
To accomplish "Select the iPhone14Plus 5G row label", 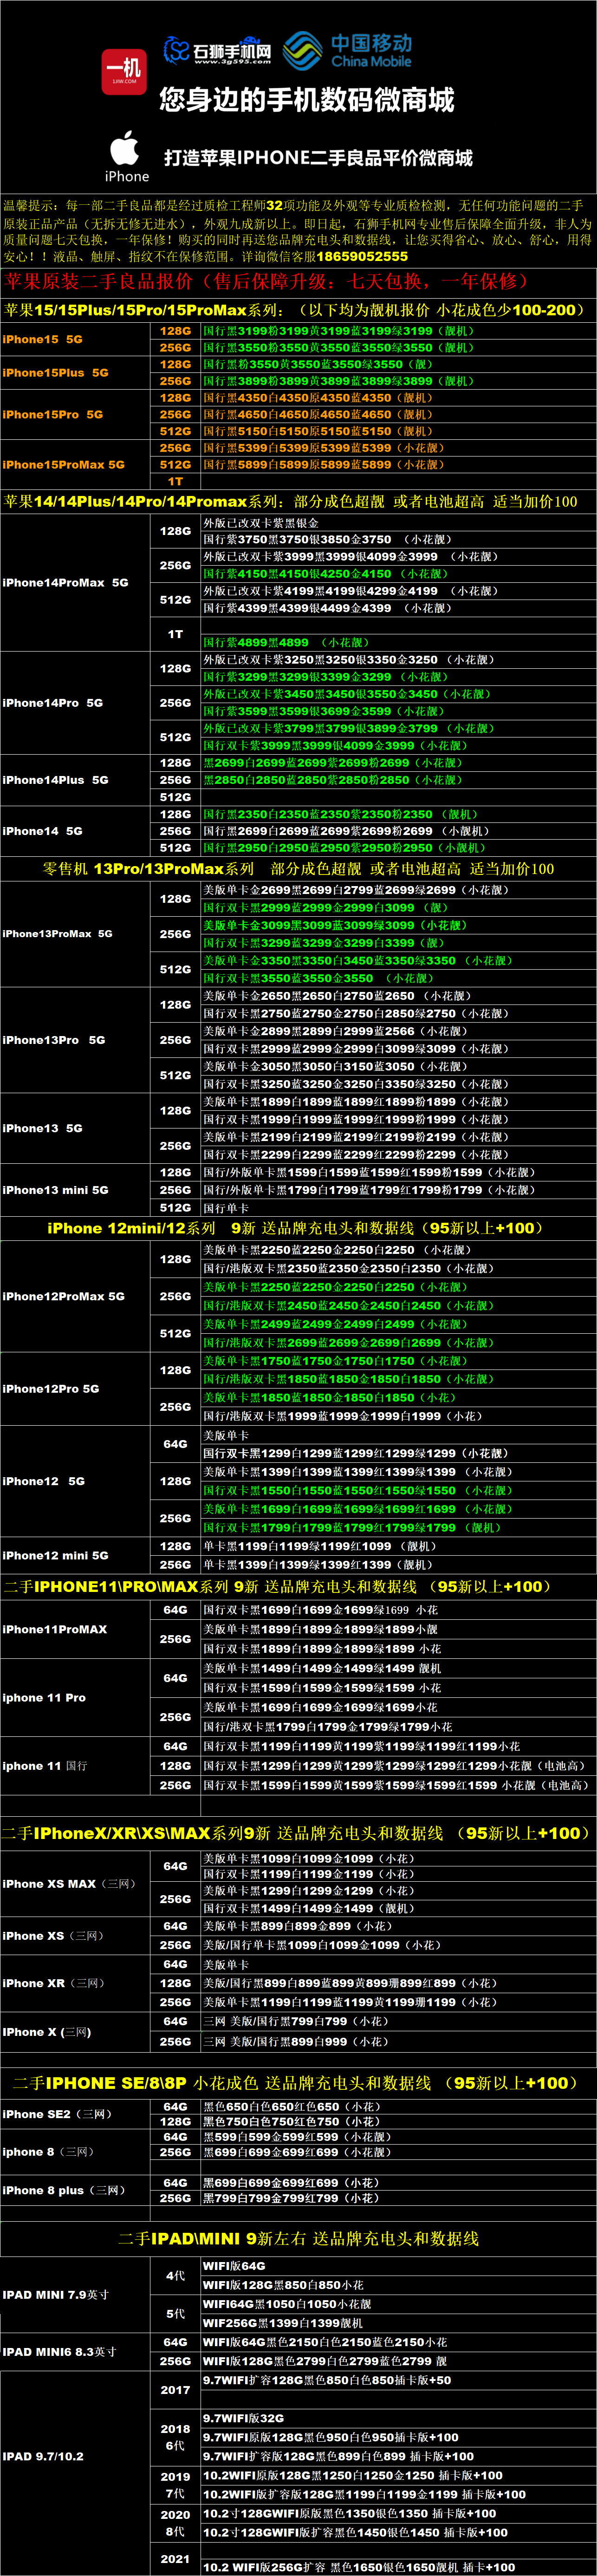I will tap(55, 780).
